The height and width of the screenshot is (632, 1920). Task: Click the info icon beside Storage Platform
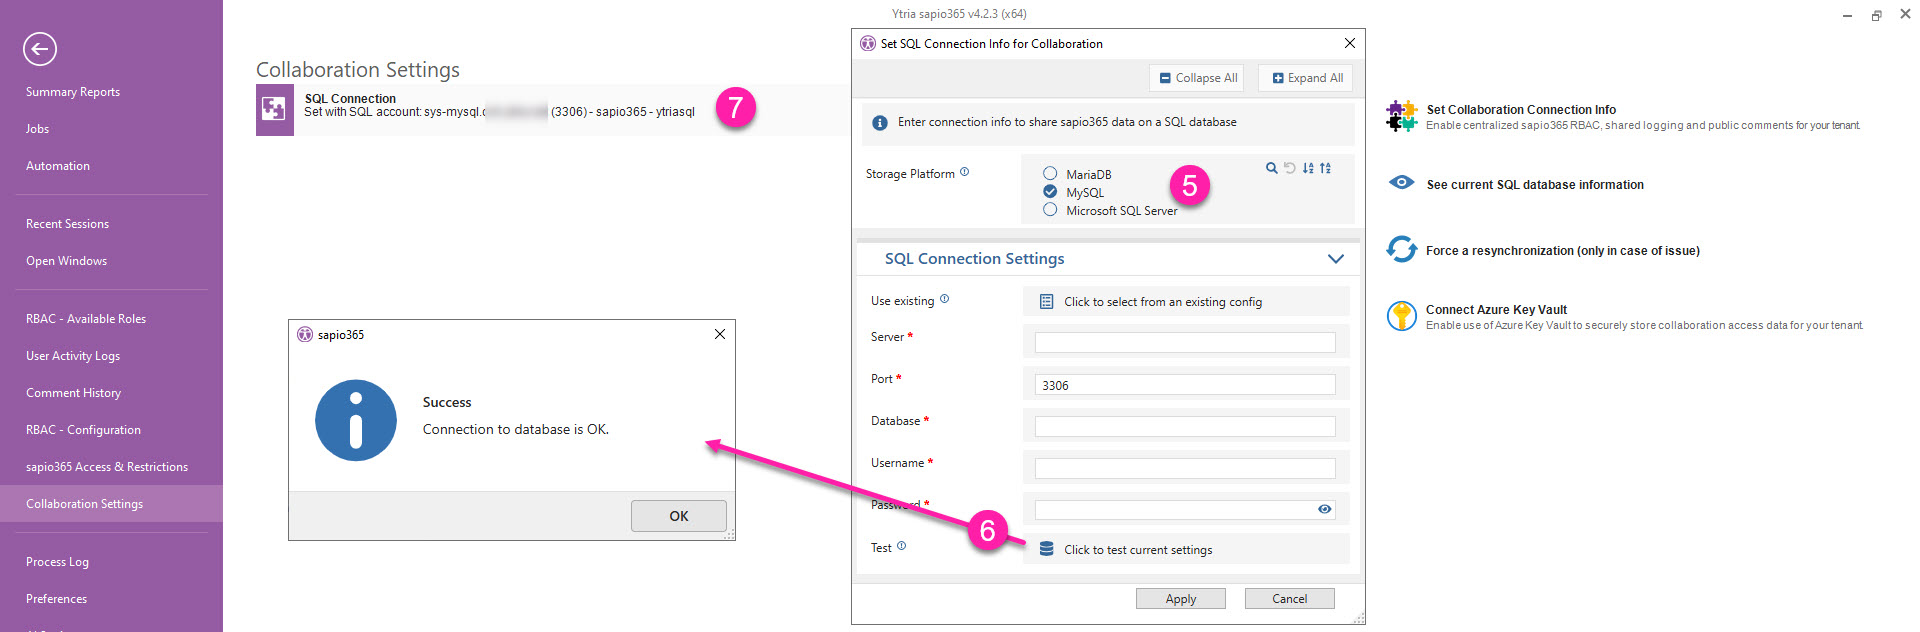(965, 172)
